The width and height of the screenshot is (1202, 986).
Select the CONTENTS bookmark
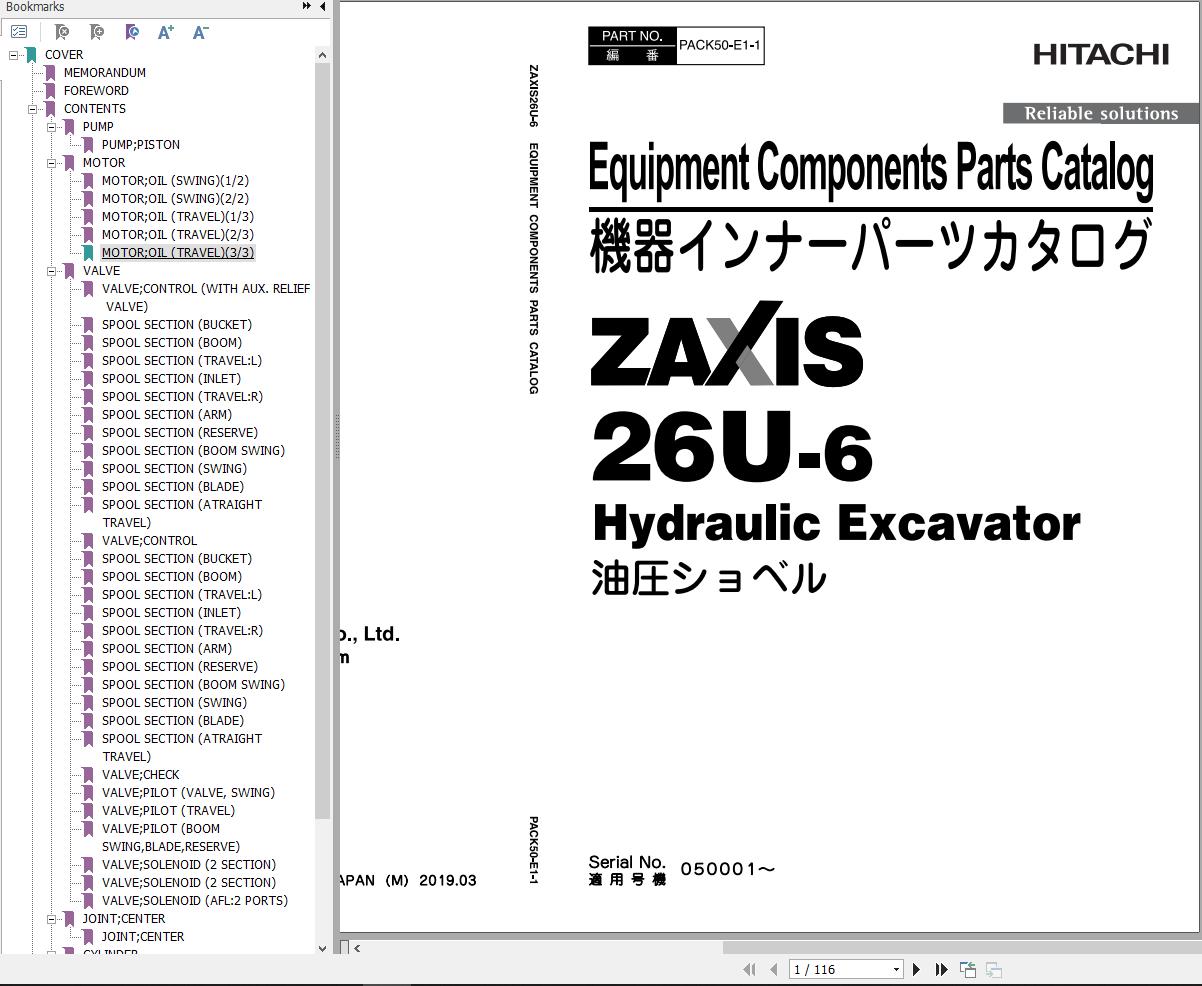click(95, 109)
